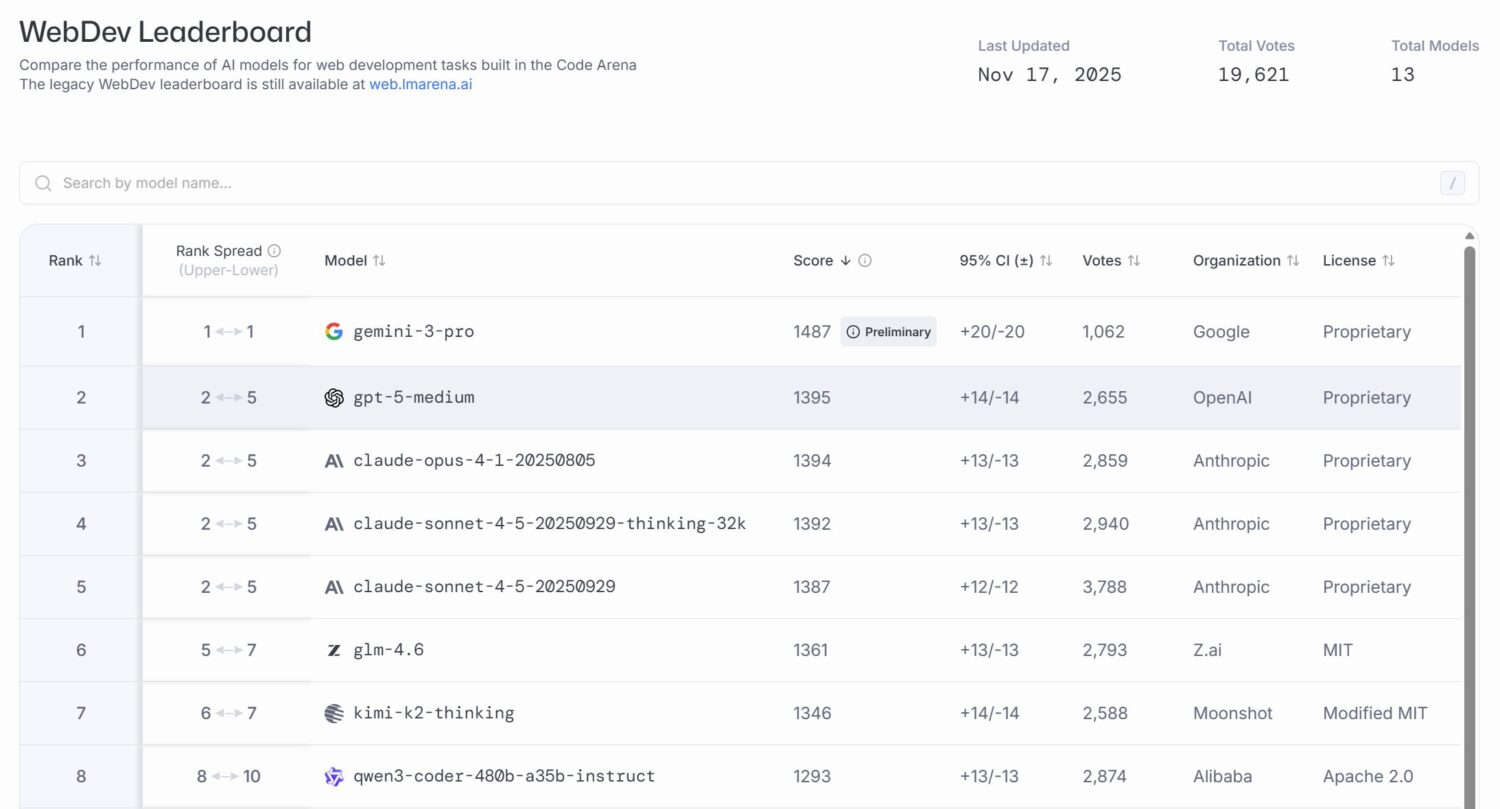The width and height of the screenshot is (1500, 809).
Task: Click the Organization sort arrows
Action: (x=1293, y=260)
